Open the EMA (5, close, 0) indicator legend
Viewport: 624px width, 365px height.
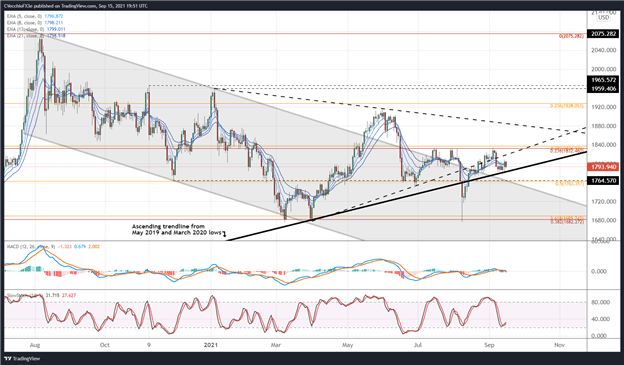pyautogui.click(x=35, y=16)
